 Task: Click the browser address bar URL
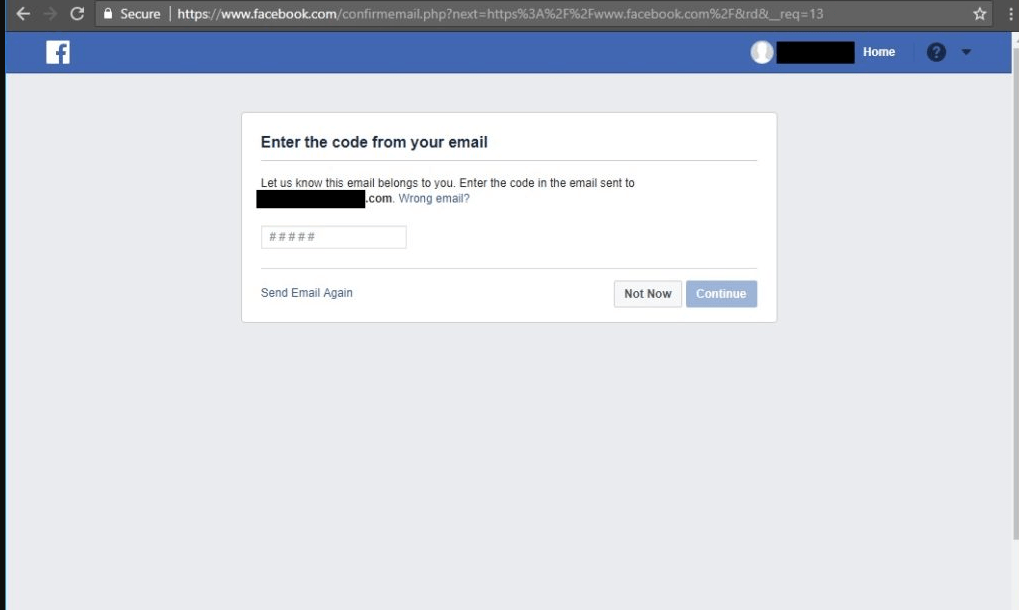(500, 14)
